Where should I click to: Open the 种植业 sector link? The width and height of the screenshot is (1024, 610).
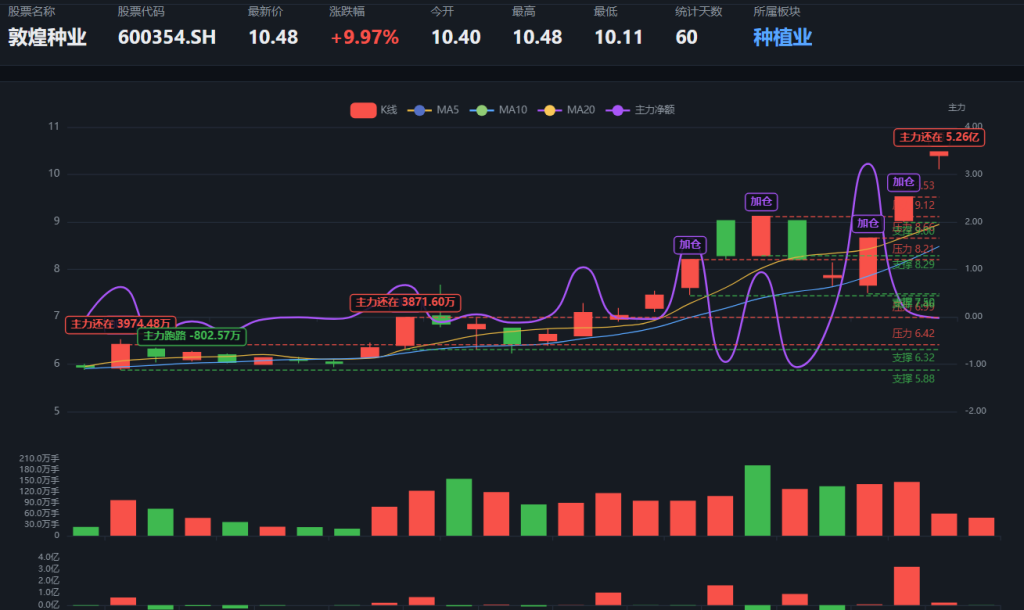pyautogui.click(x=782, y=37)
